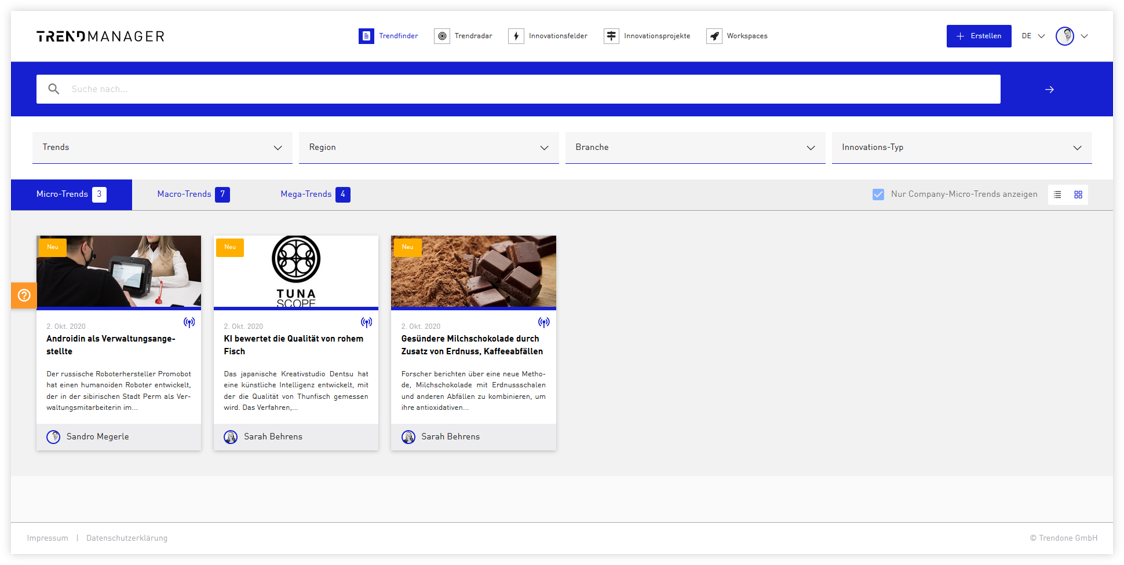Toggle Nur Company-Micro-Trends anzeigen checkbox

878,194
